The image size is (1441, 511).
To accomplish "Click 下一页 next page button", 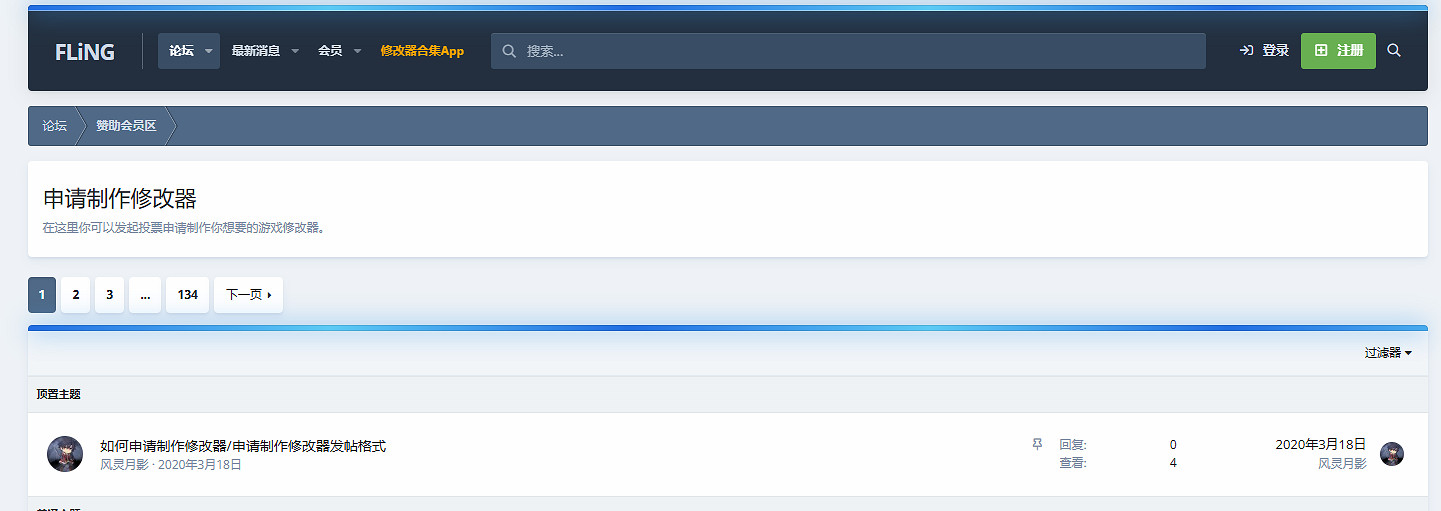I will click(248, 295).
